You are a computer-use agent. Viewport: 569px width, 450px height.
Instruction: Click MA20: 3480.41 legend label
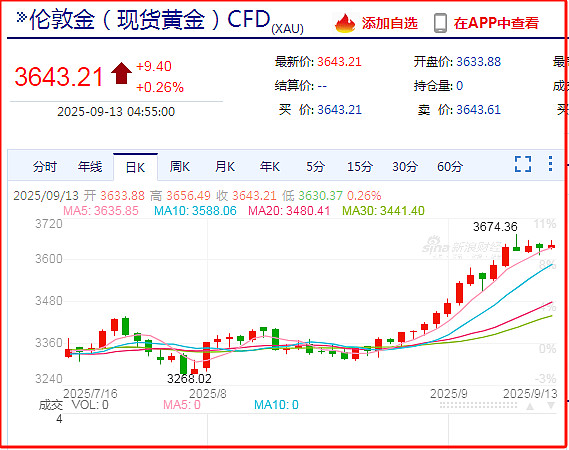pos(289,211)
